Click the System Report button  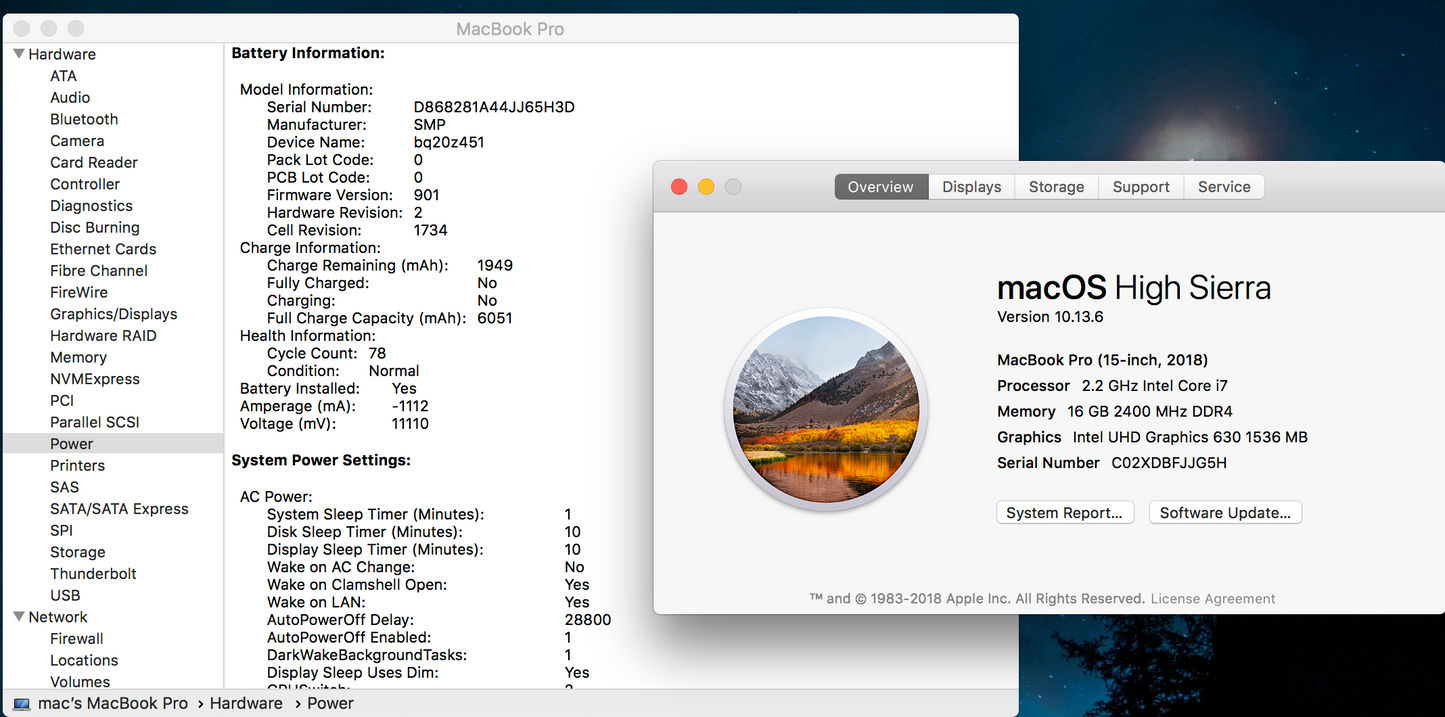1064,512
